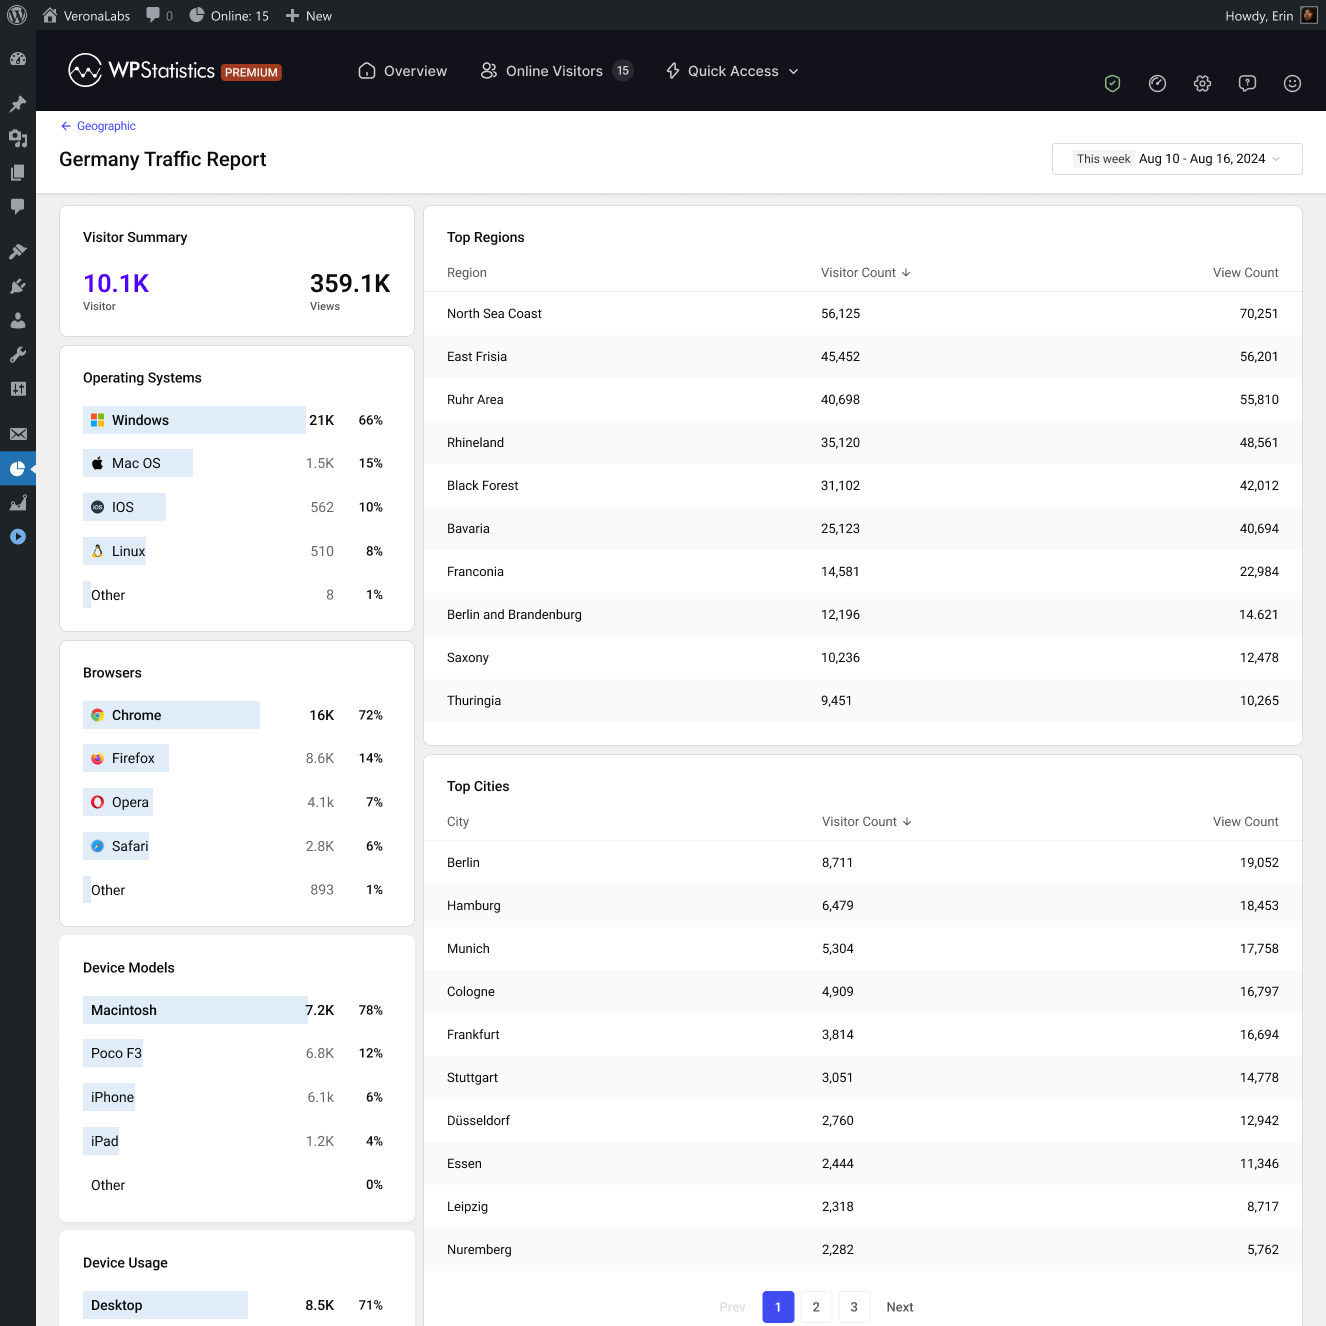Click Next in Top Cities pagination
Image resolution: width=1326 pixels, height=1326 pixels.
pyautogui.click(x=899, y=1307)
